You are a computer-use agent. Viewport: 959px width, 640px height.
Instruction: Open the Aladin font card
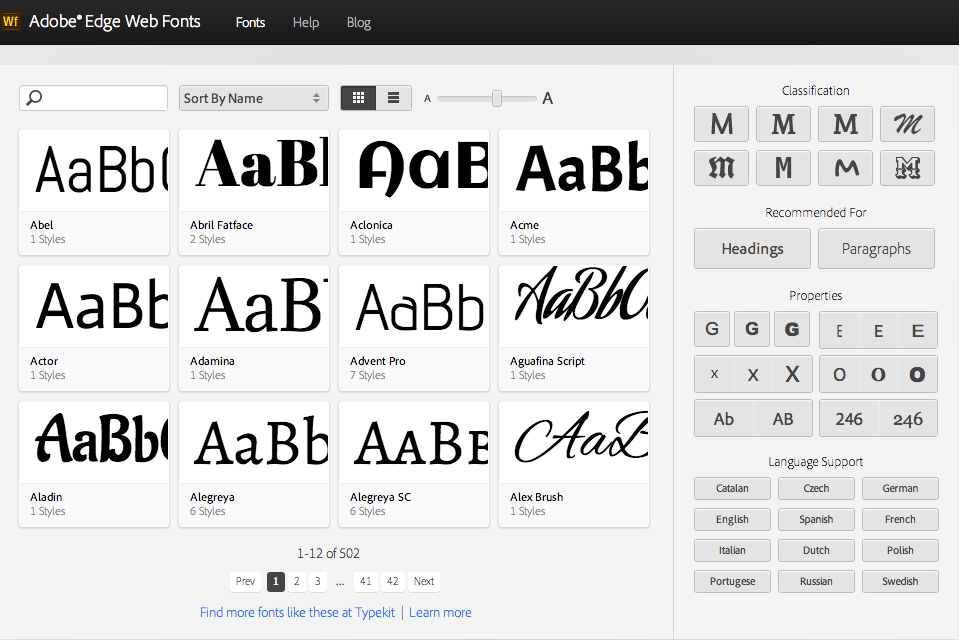(x=94, y=464)
